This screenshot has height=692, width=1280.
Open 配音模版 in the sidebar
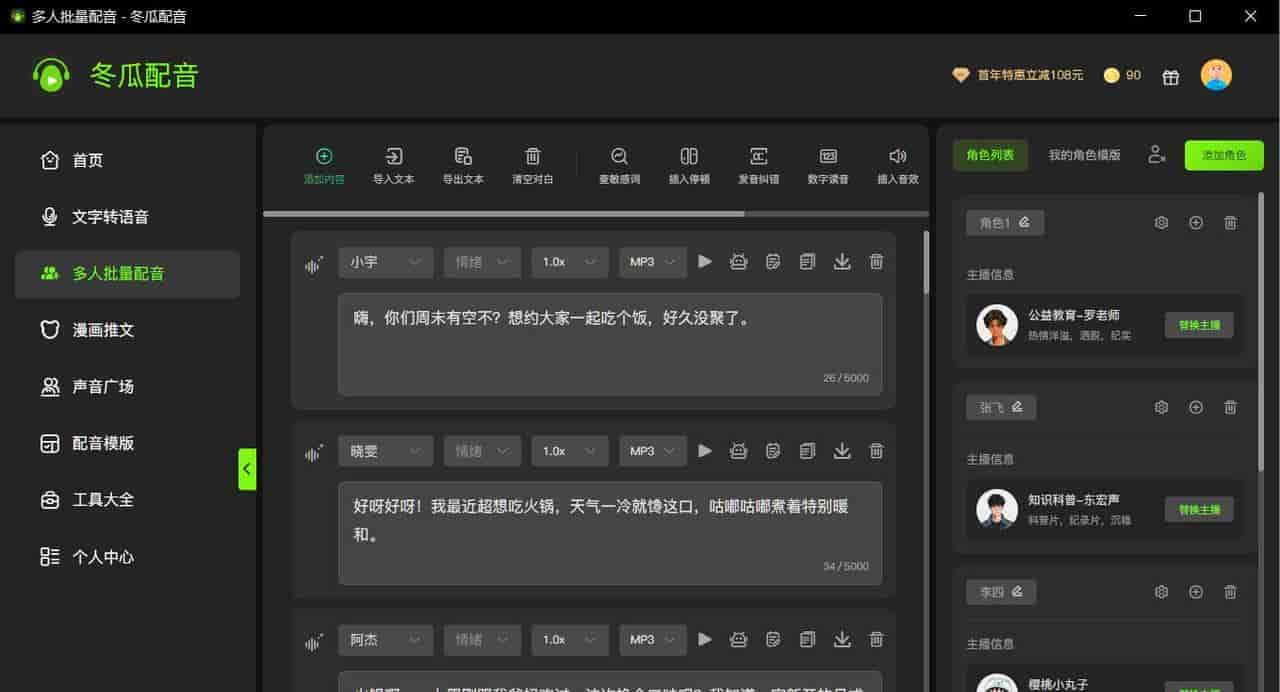[127, 443]
